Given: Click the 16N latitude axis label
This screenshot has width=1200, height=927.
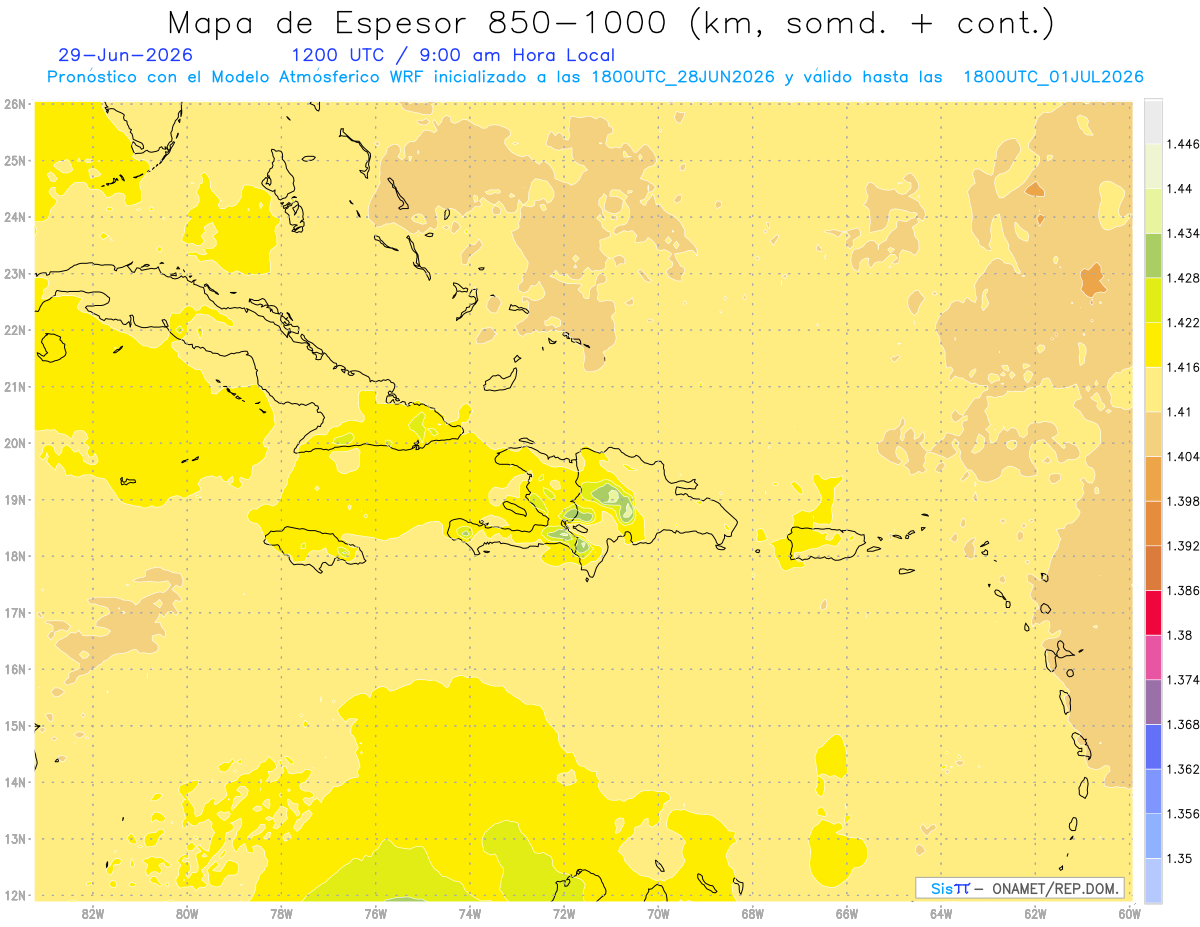Looking at the screenshot, I should pyautogui.click(x=15, y=669).
